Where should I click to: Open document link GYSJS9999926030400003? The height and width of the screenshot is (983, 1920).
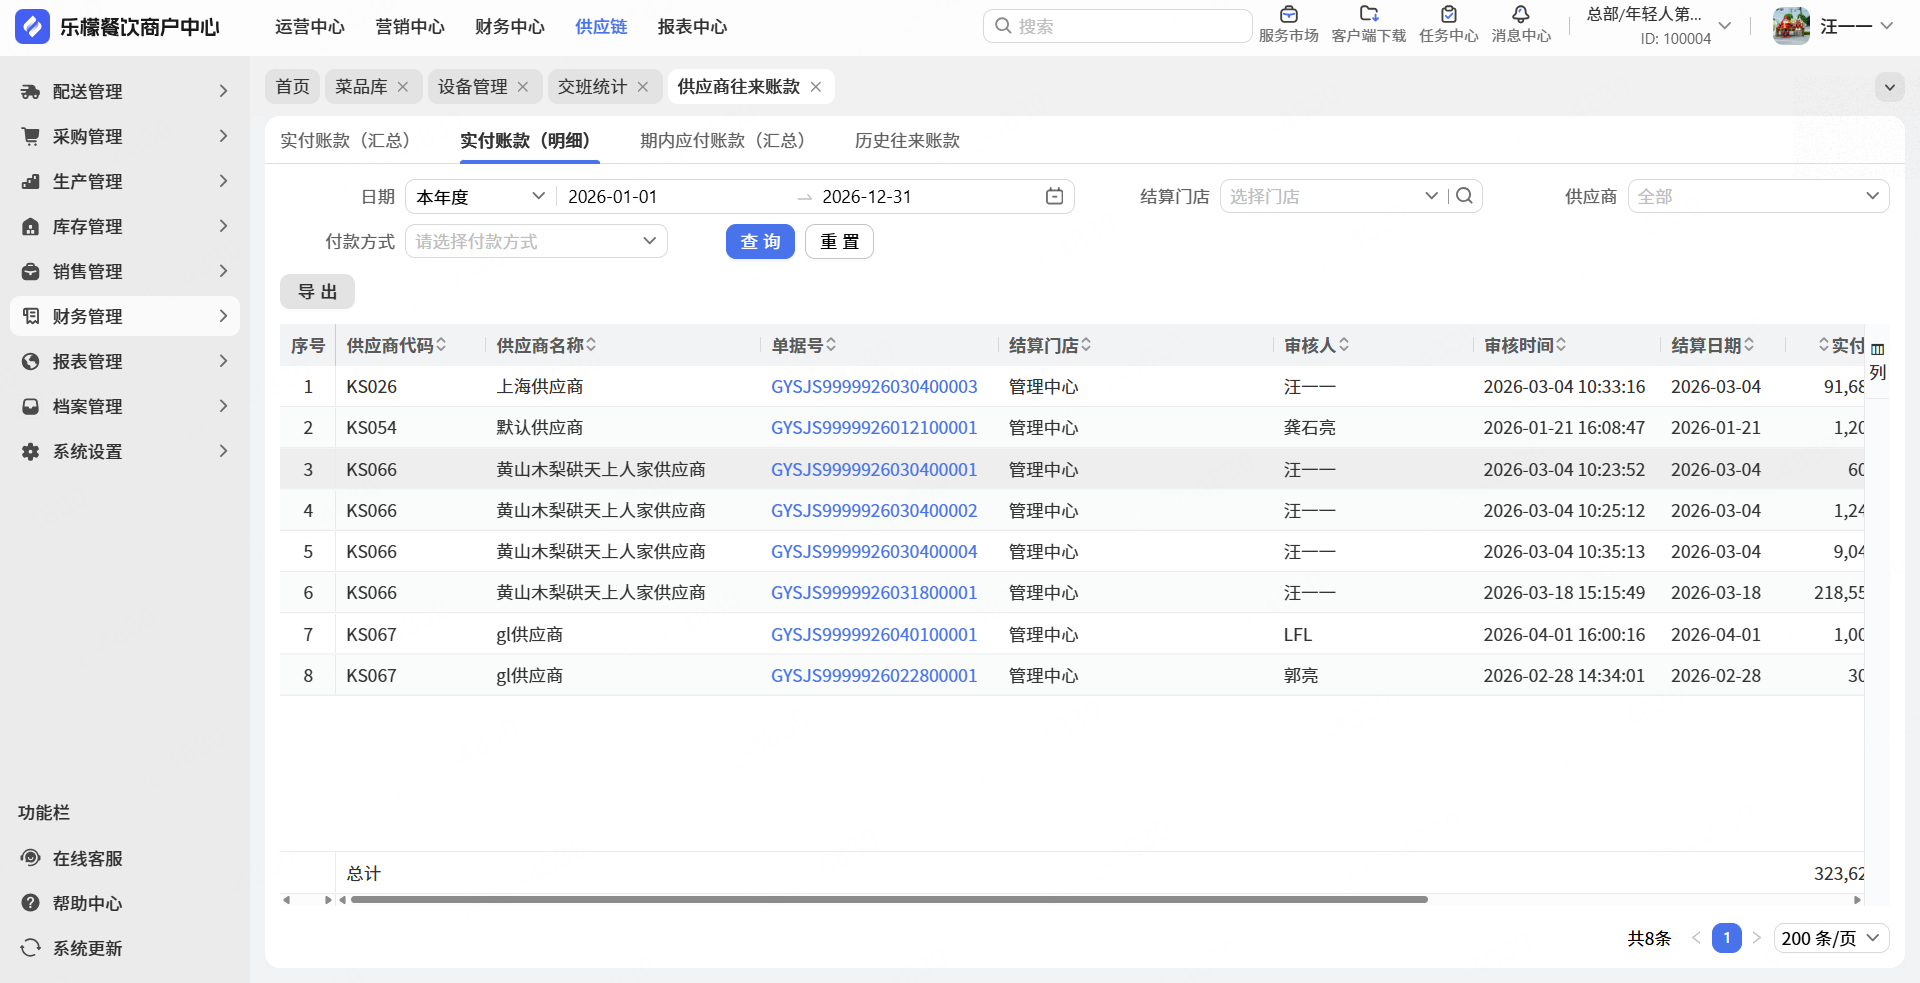[x=874, y=387]
